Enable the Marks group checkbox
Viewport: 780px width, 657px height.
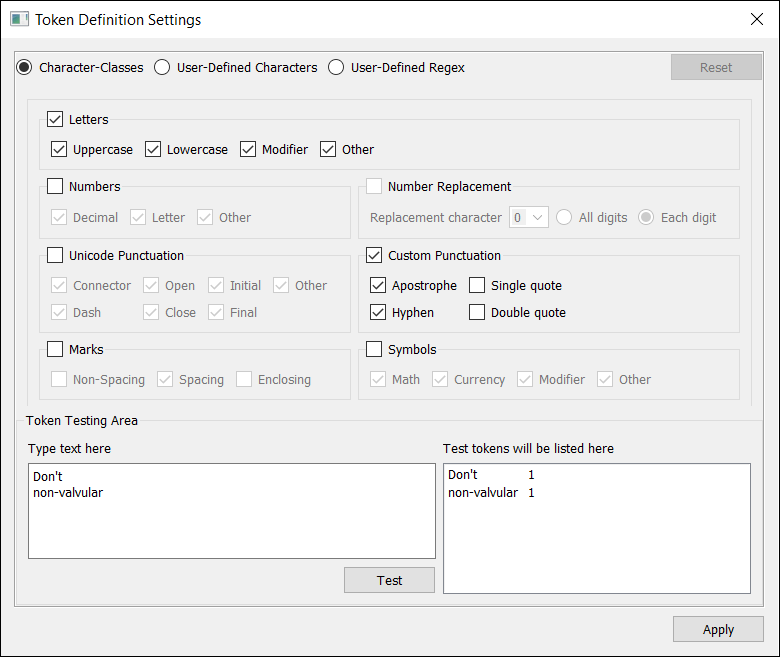pyautogui.click(x=55, y=350)
